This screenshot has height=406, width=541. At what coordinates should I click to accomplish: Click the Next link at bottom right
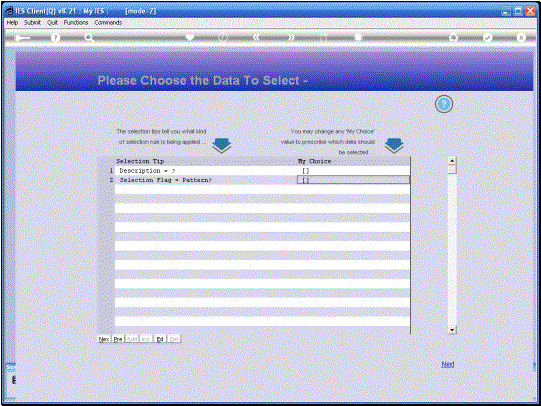pos(447,364)
